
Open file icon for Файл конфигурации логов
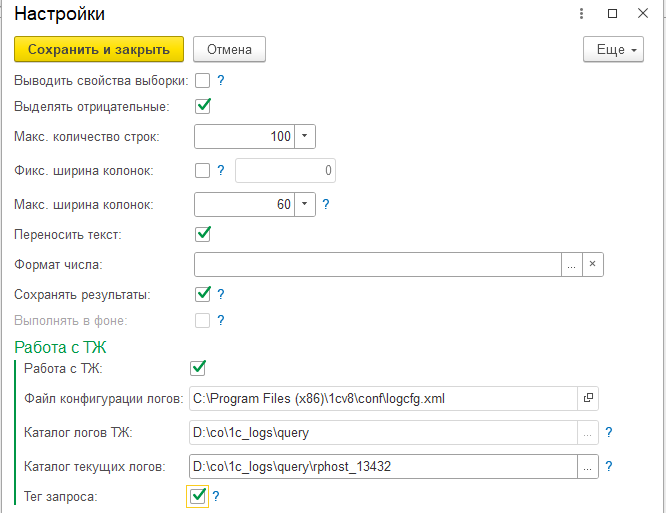click(588, 398)
